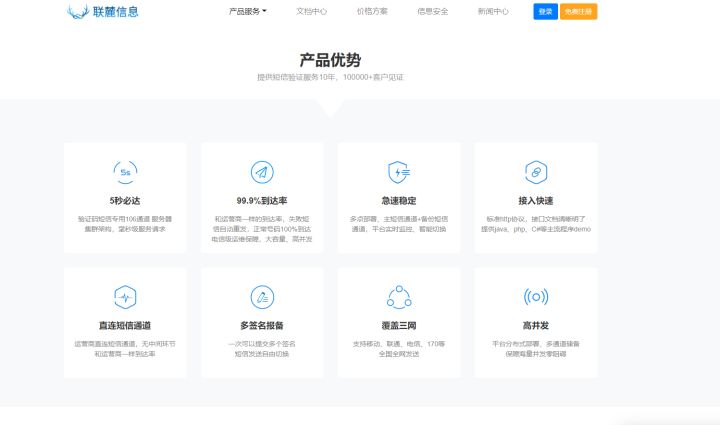
Task: Click the 覆盖三网 card title
Action: tap(399, 325)
